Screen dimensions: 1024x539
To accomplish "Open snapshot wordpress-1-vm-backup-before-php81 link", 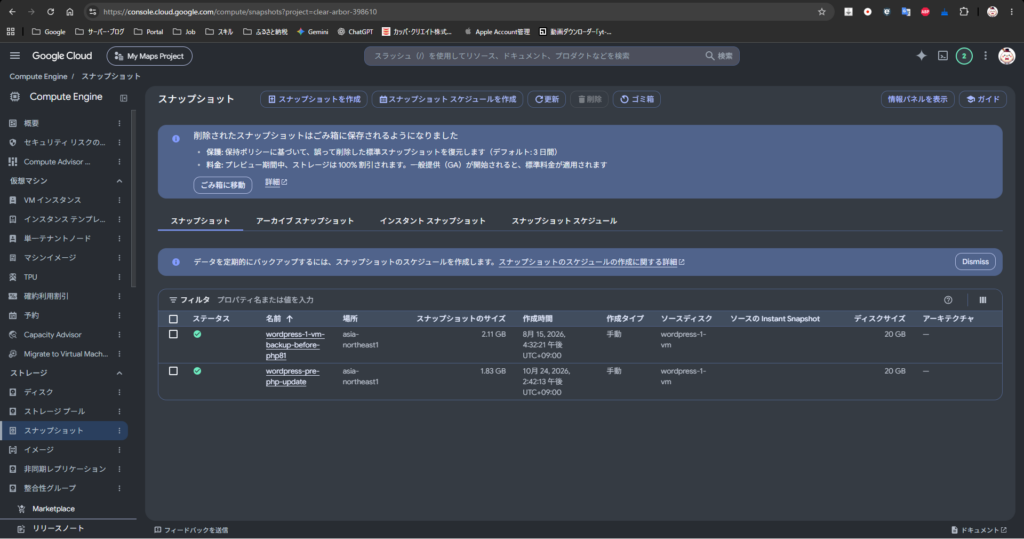I will (295, 345).
